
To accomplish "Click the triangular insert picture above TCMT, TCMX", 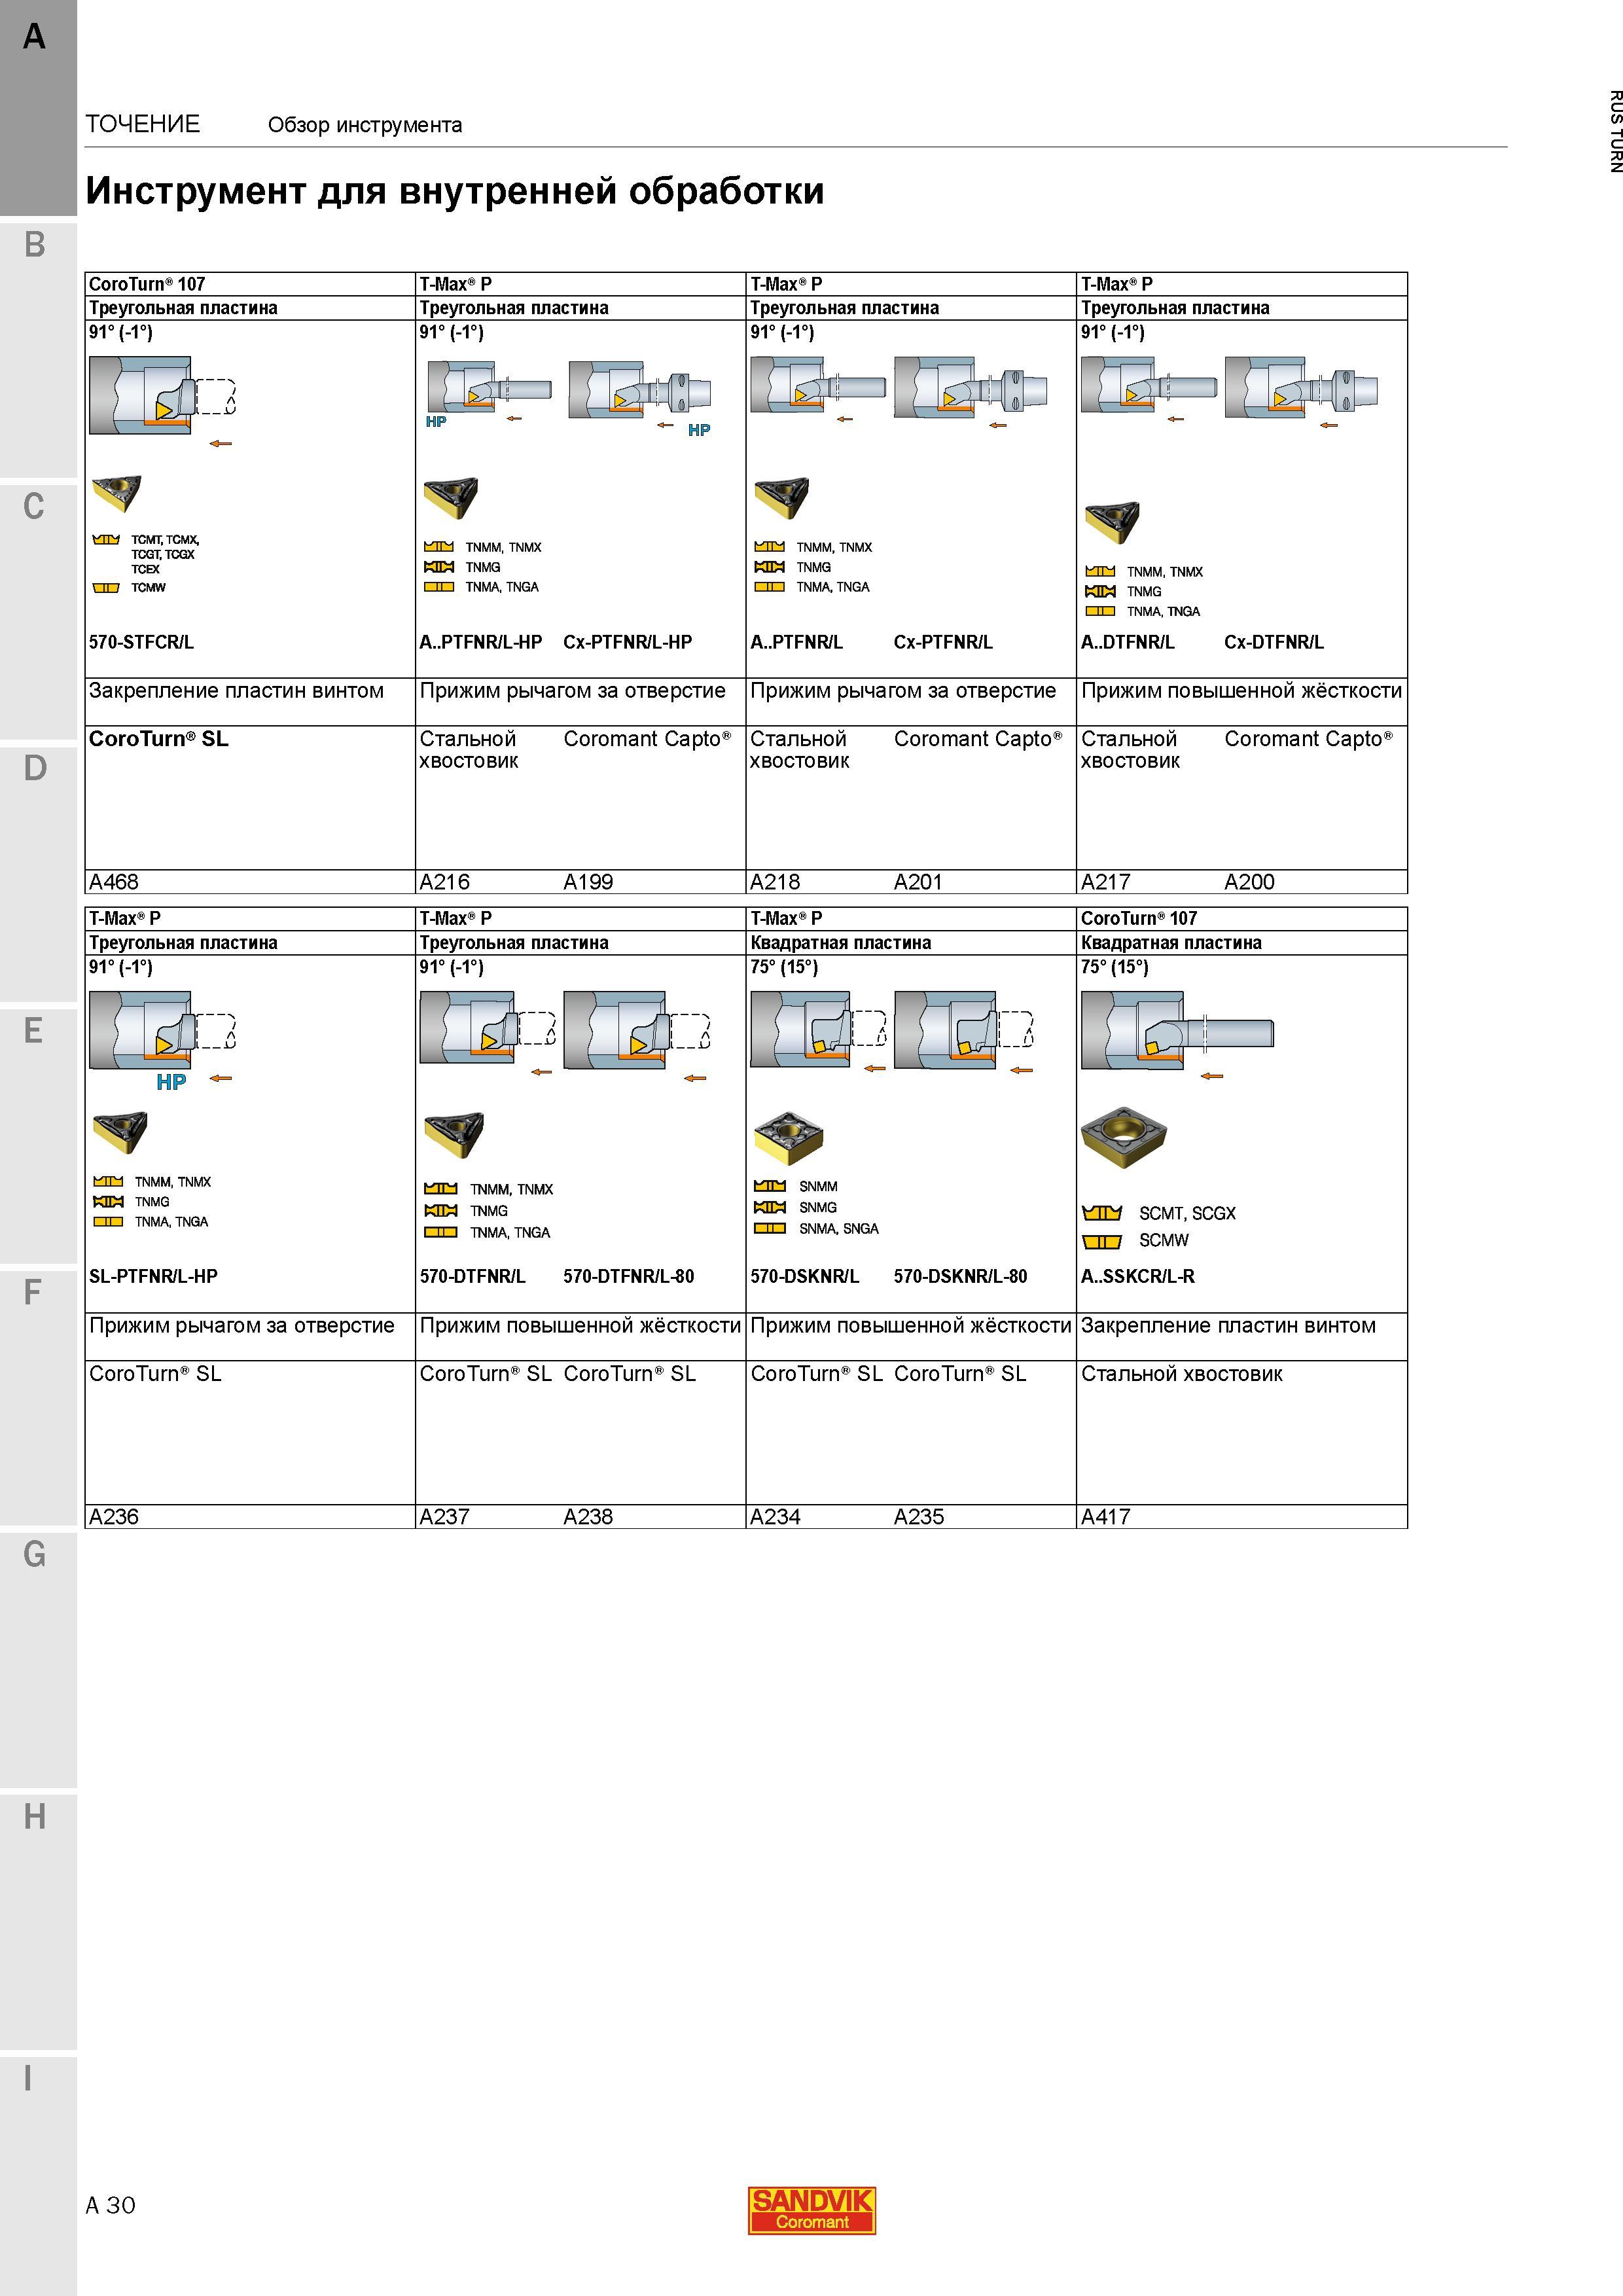I will tap(116, 493).
